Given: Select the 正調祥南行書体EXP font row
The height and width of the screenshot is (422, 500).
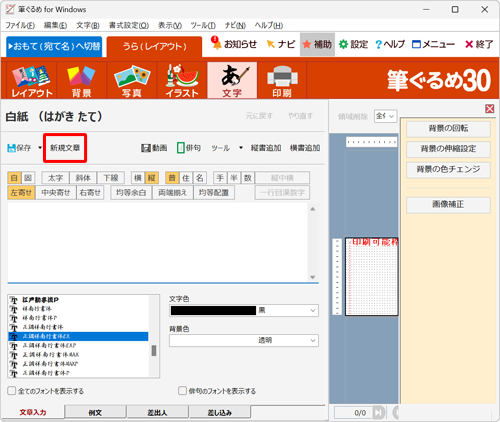Looking at the screenshot, I should 78,345.
